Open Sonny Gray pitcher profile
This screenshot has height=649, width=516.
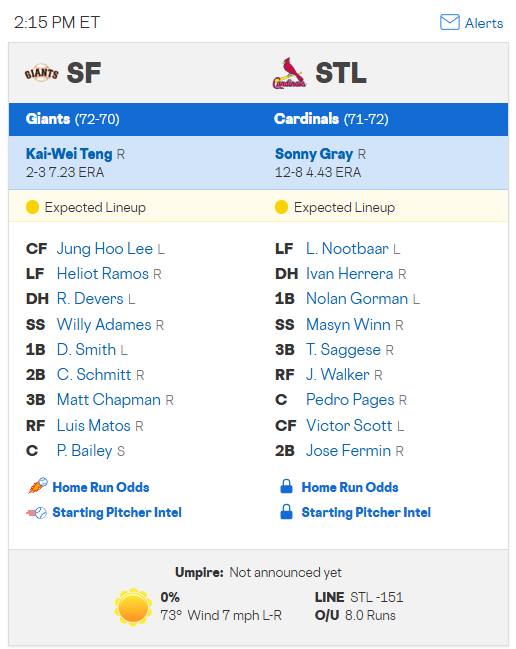point(314,154)
